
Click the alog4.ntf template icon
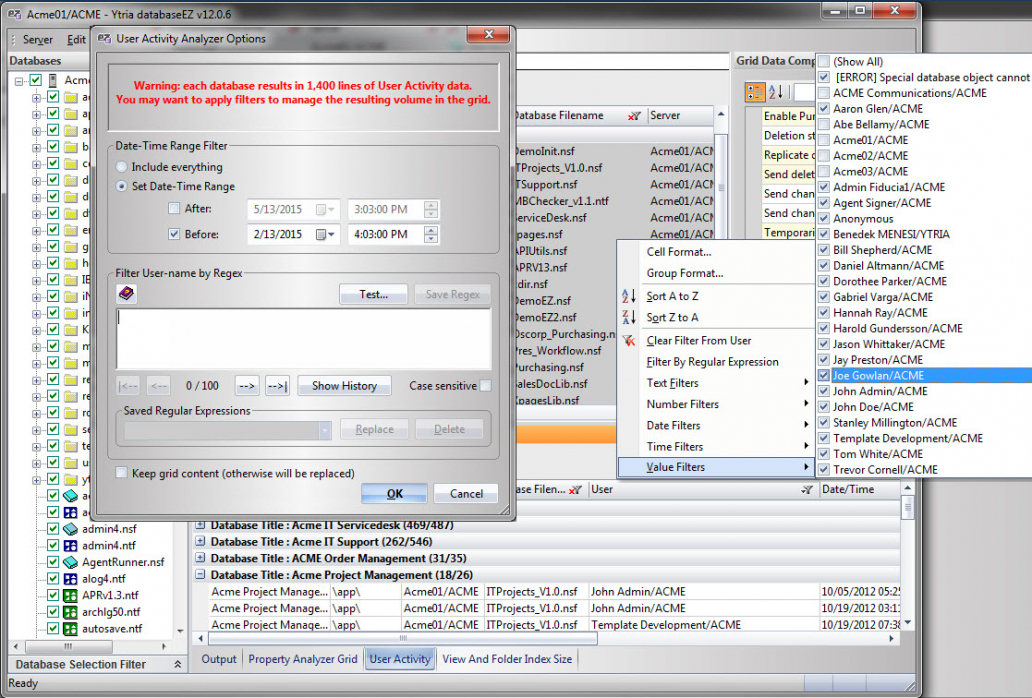(70, 579)
